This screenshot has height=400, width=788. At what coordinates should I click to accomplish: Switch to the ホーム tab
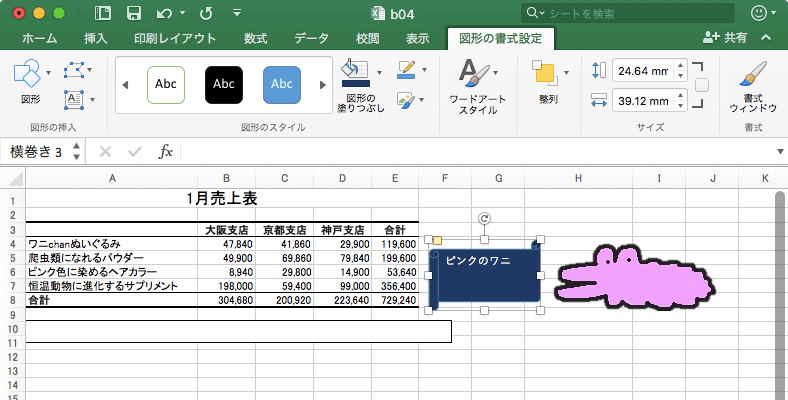tap(40, 38)
